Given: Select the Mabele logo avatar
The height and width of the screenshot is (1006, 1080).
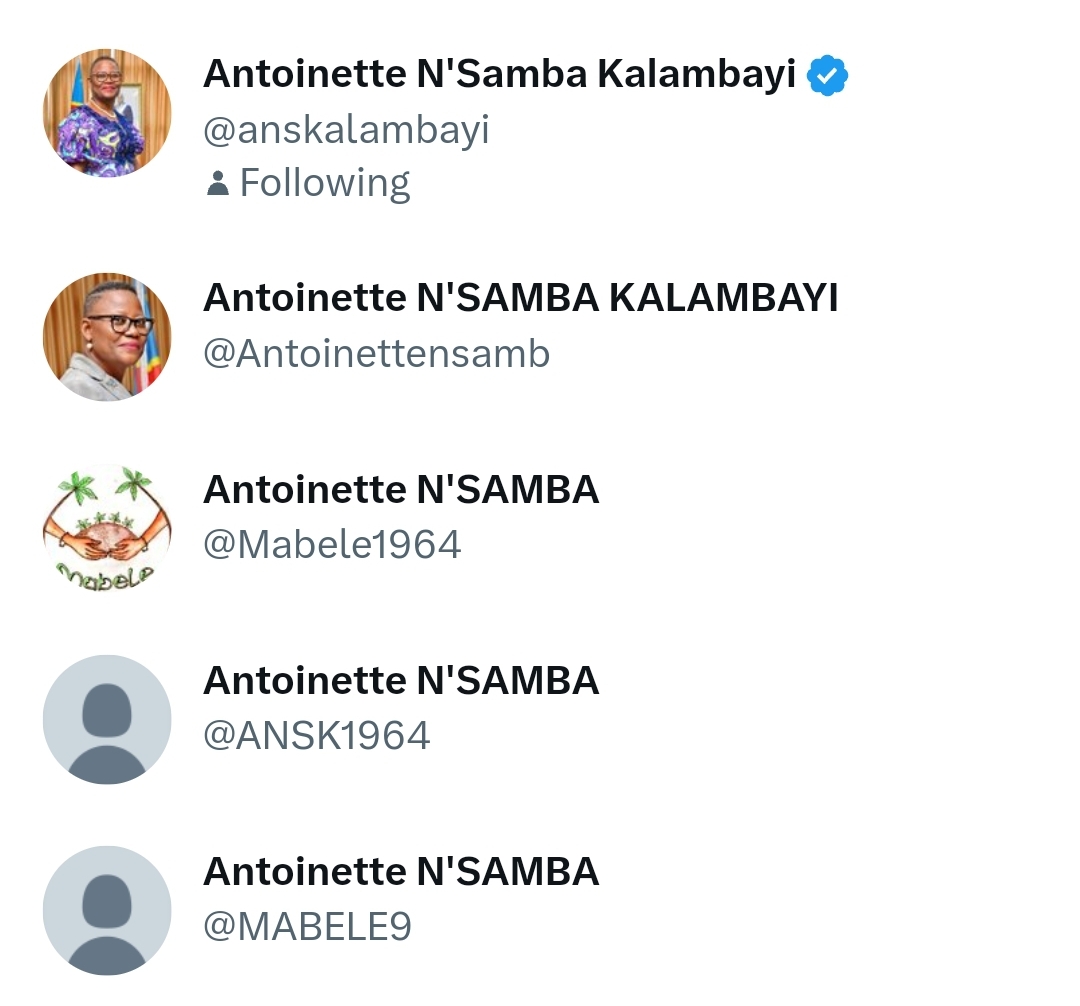Looking at the screenshot, I should (x=107, y=528).
